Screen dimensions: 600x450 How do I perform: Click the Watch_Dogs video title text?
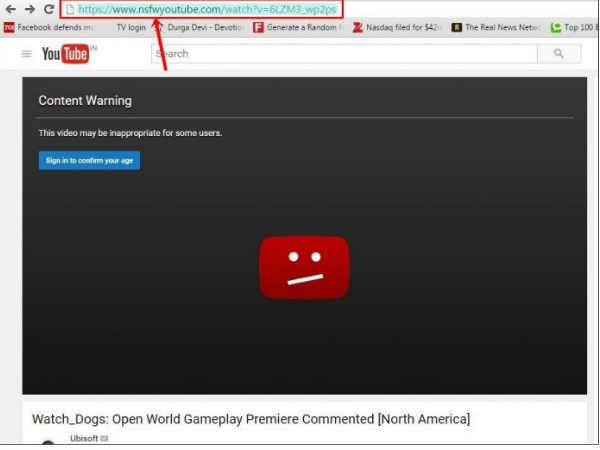(251, 419)
